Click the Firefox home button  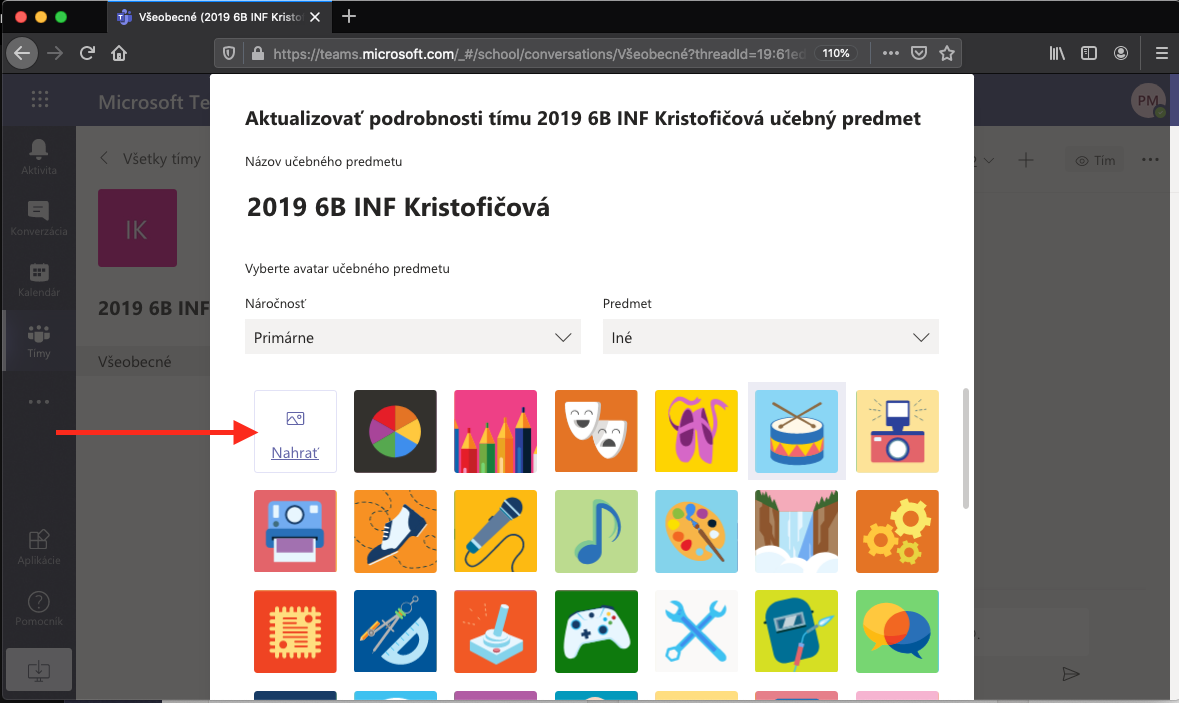pos(119,53)
